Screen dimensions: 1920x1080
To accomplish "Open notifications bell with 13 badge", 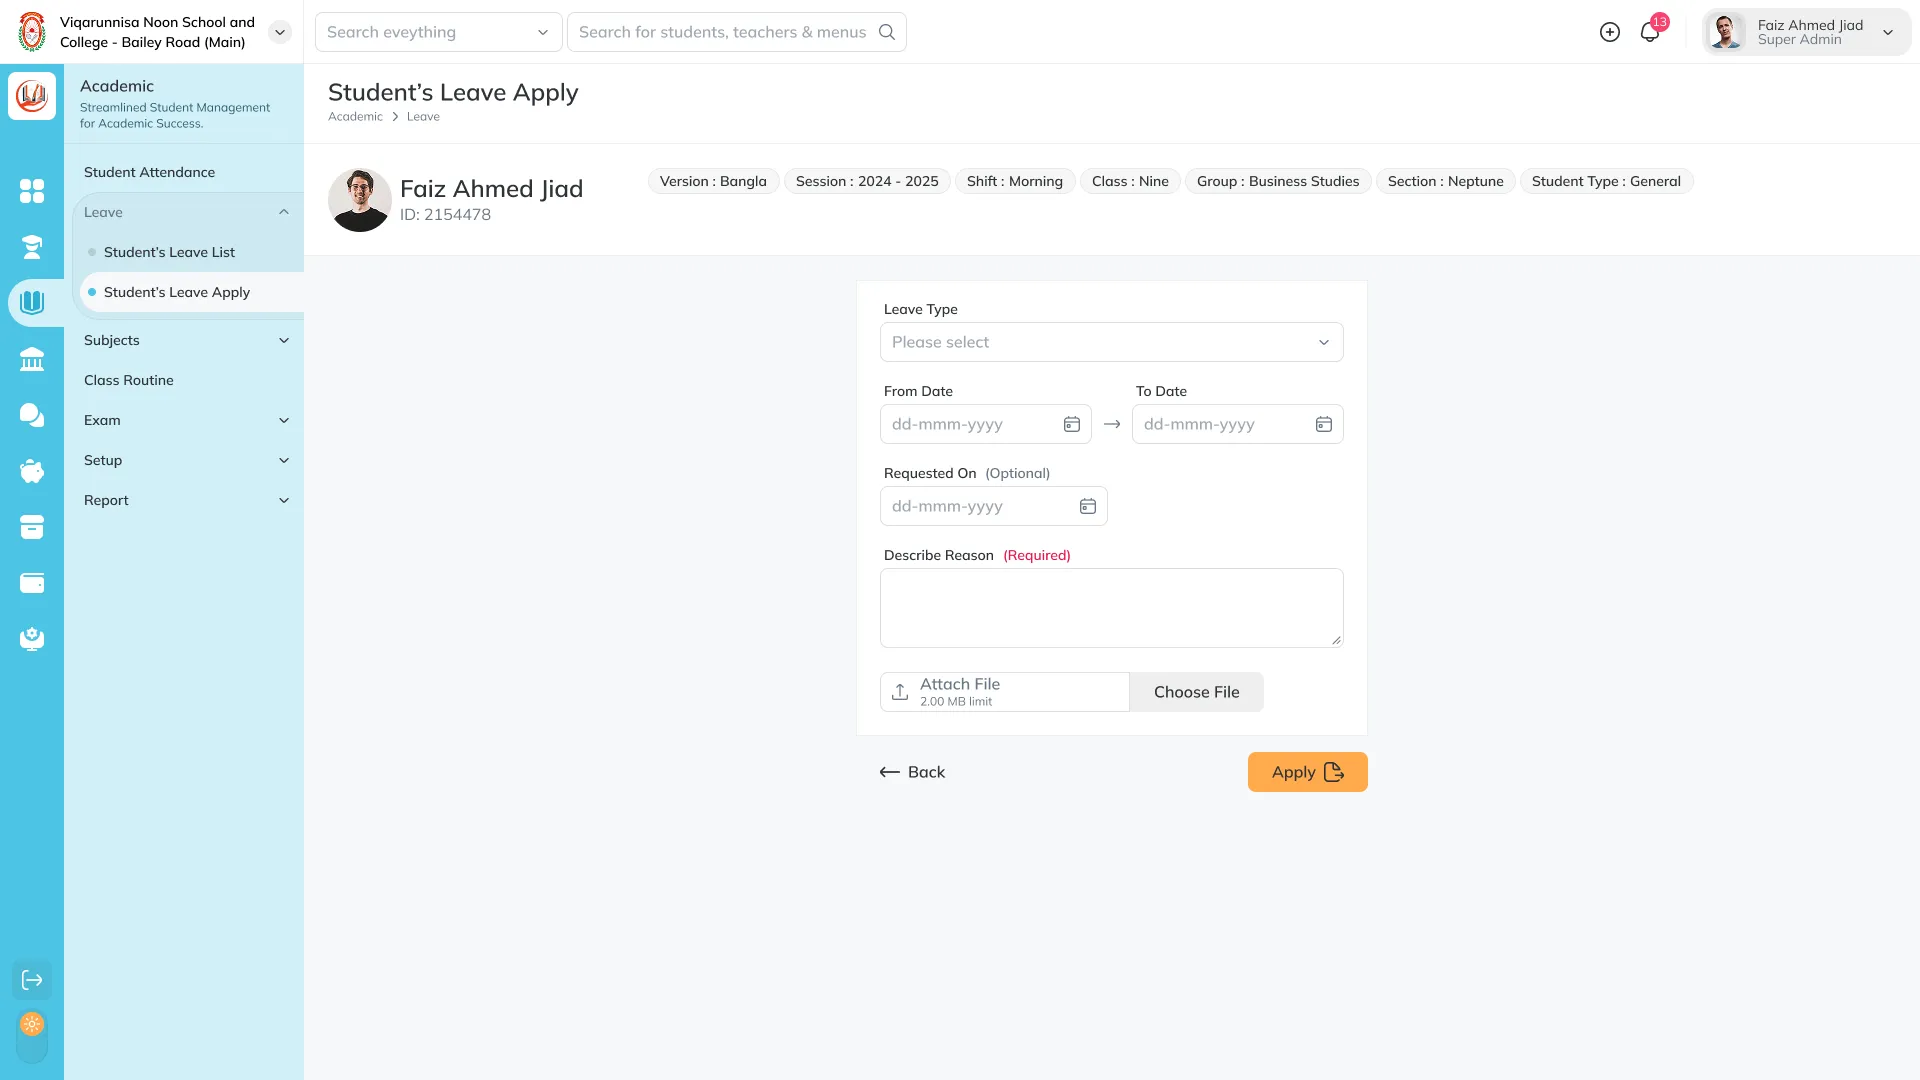I will coord(1650,32).
